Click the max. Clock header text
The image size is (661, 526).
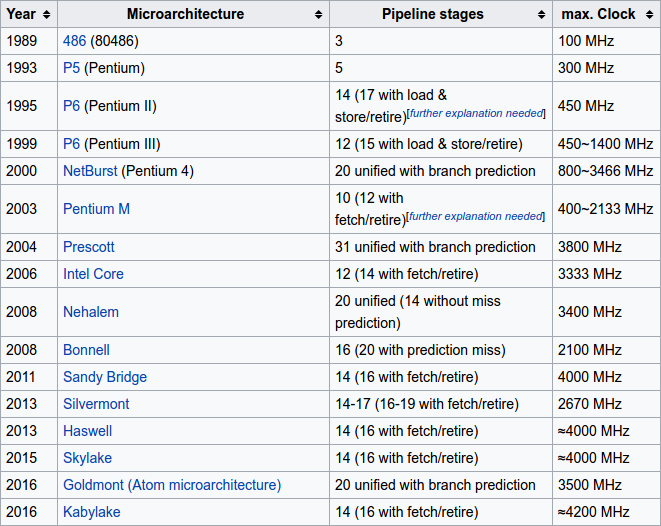(598, 14)
